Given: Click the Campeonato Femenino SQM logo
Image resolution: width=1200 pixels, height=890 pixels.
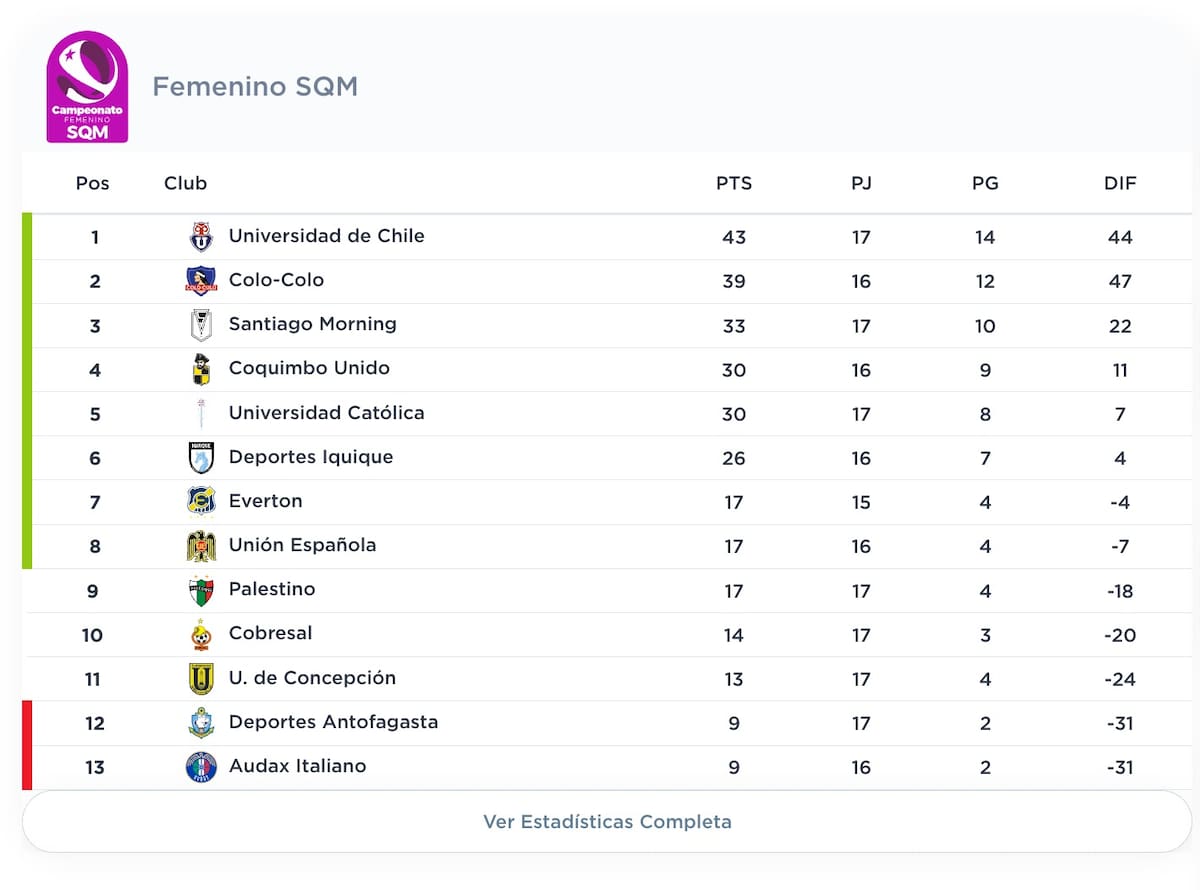Looking at the screenshot, I should tap(87, 87).
